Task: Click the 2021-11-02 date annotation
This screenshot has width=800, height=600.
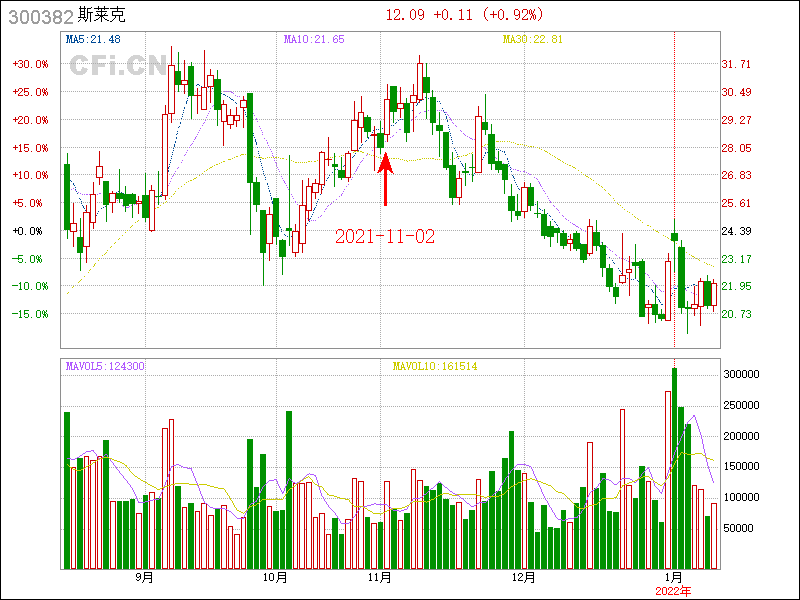Action: click(x=385, y=237)
